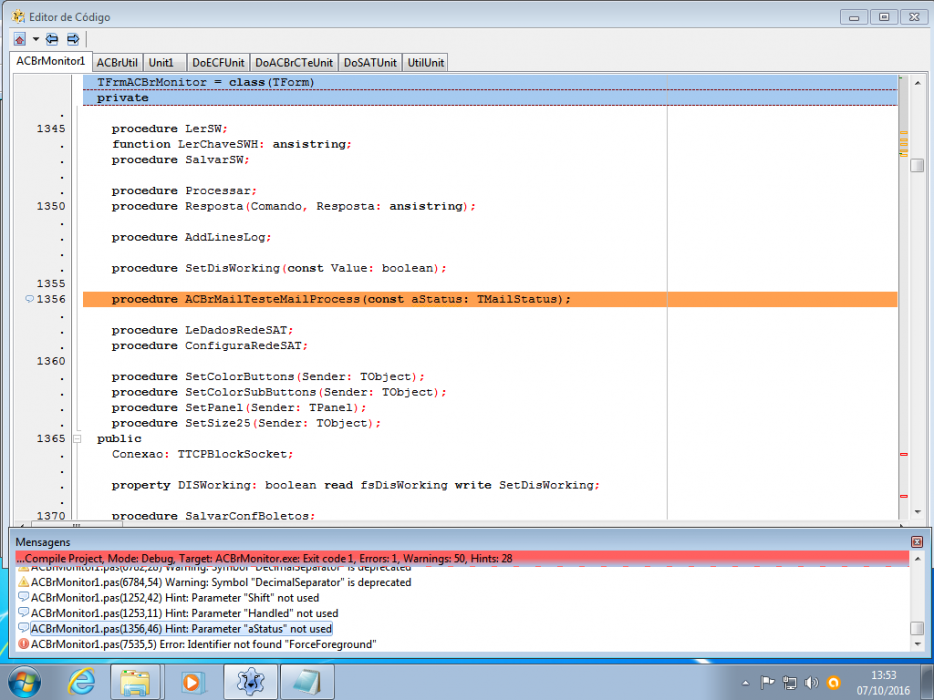Click the line "procedure LeDadosRedeSAT;"
Screen dimensions: 934x700
203,330
